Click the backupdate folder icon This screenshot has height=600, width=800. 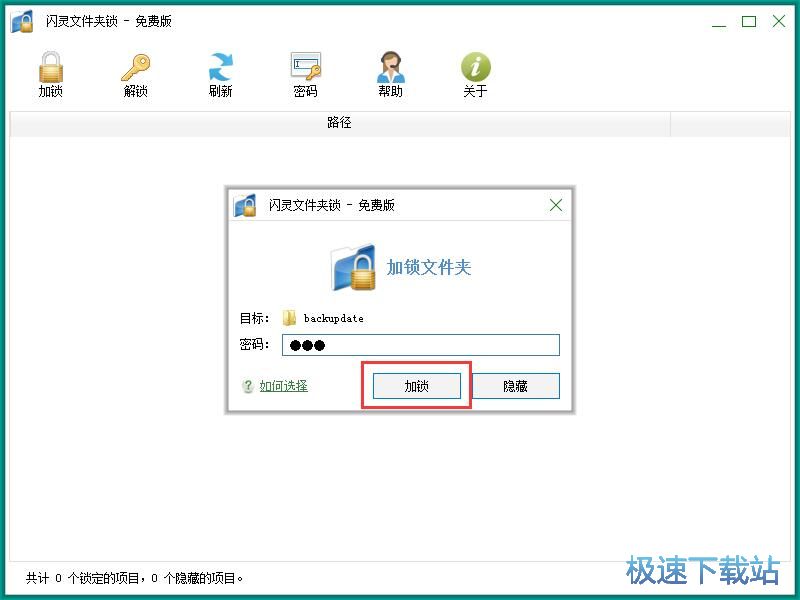click(289, 318)
